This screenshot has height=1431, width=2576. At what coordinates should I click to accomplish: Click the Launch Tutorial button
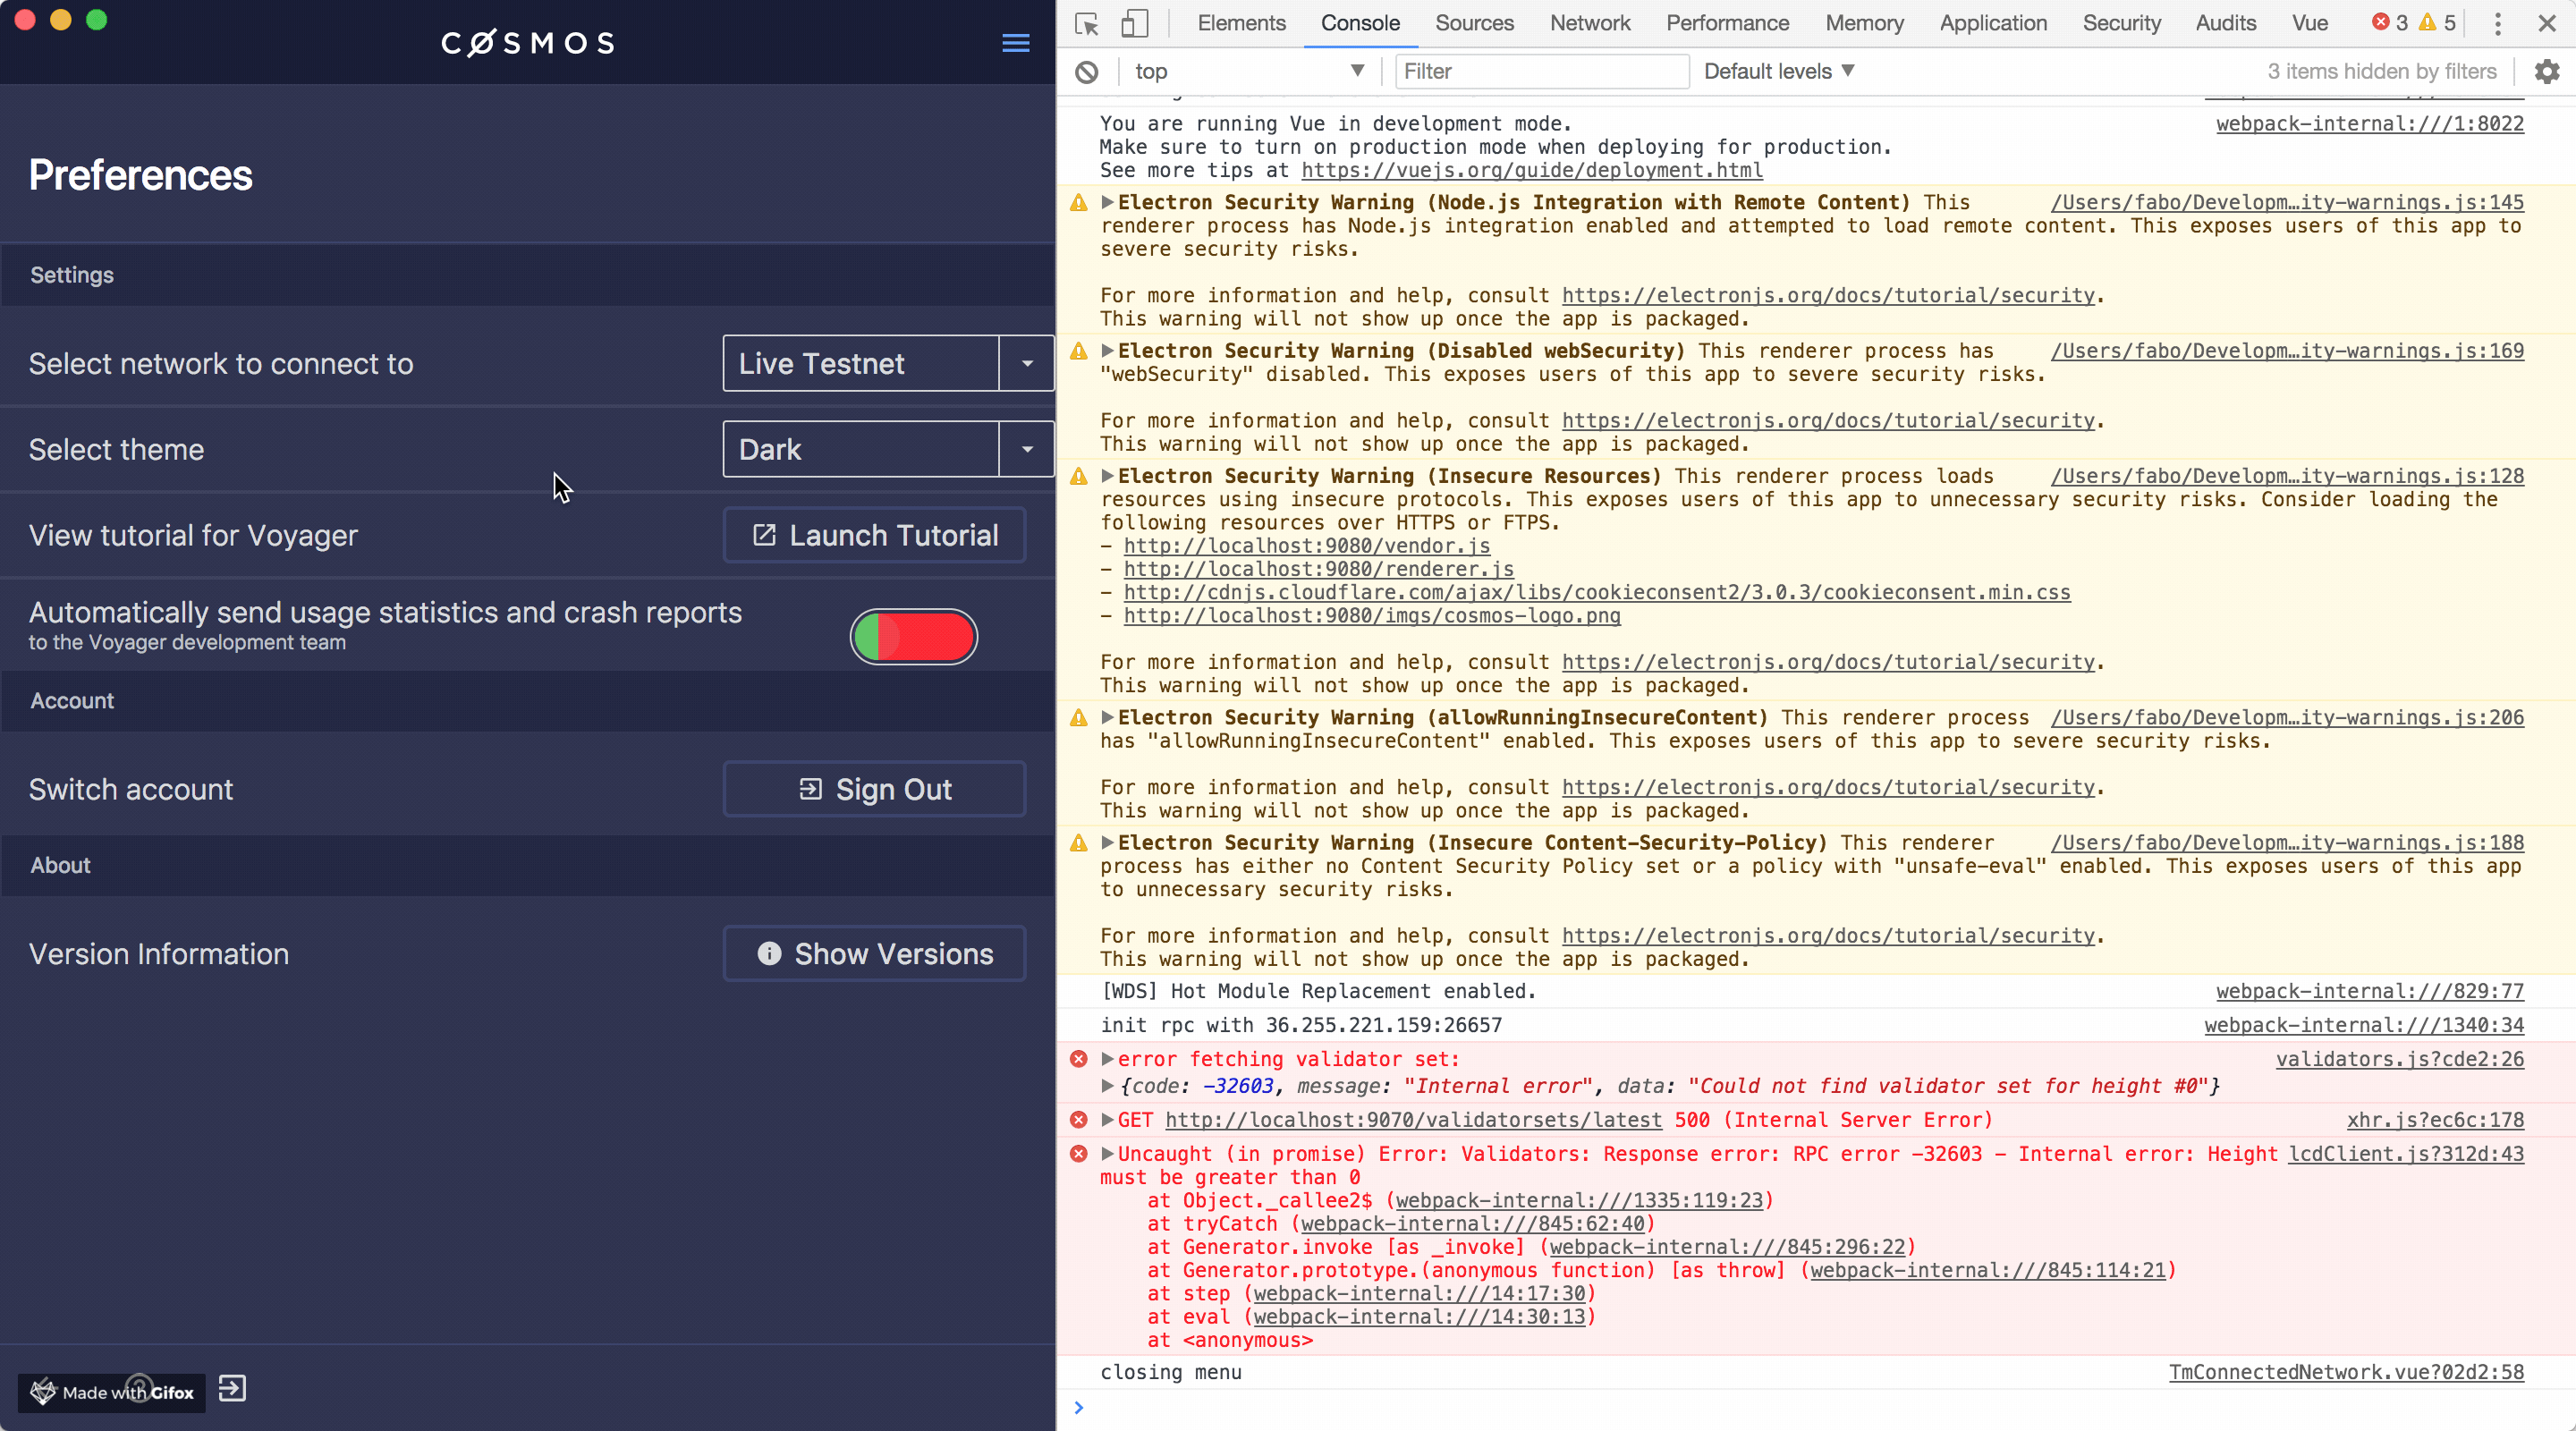(874, 535)
